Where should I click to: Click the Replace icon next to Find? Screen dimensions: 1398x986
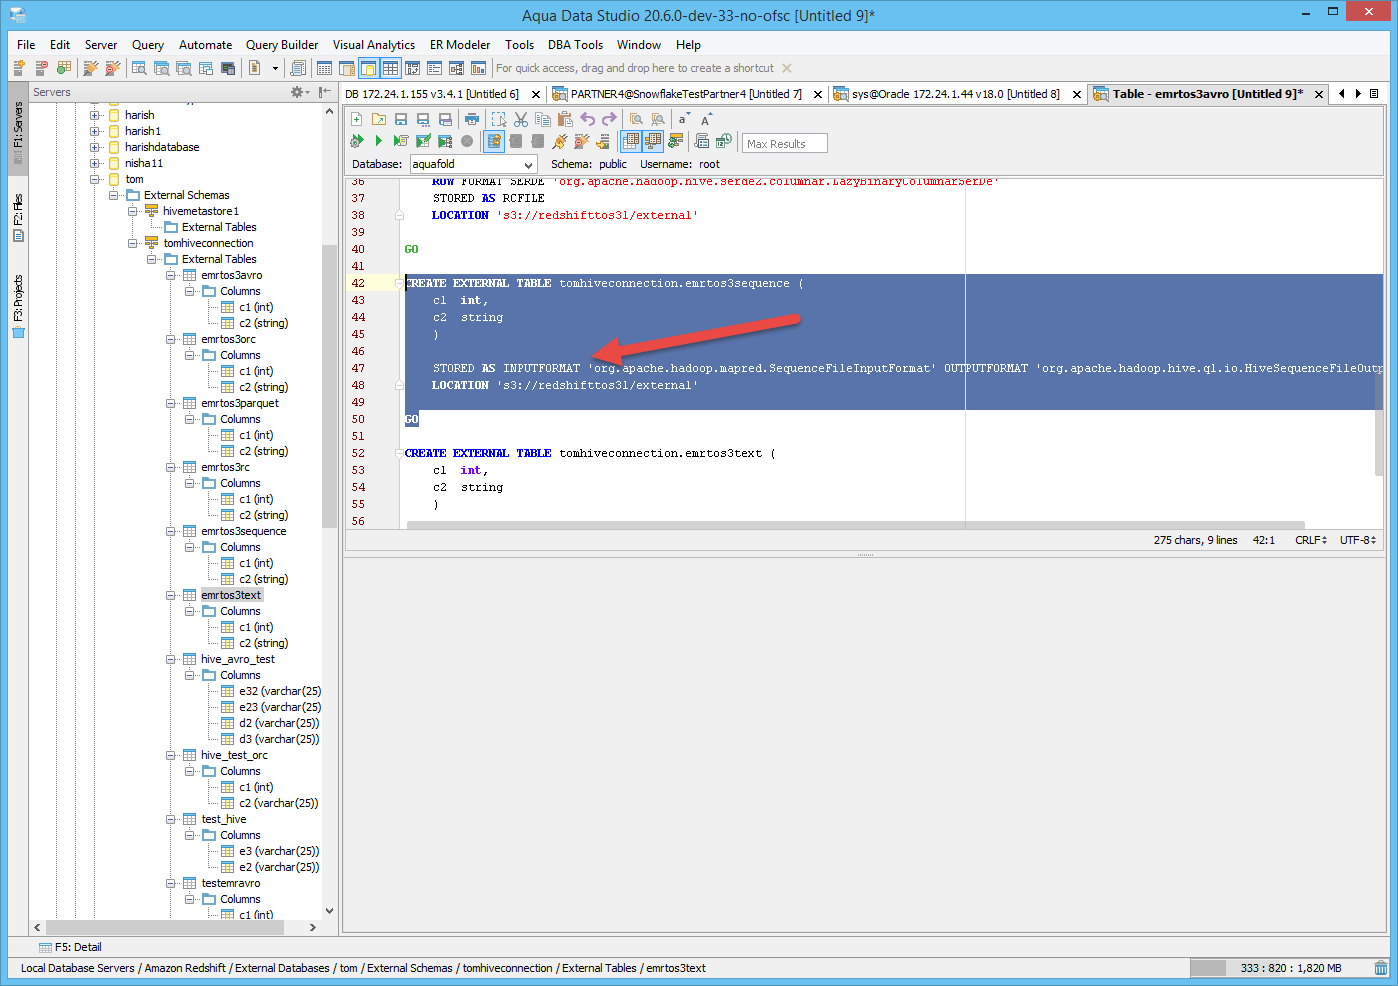pos(658,119)
